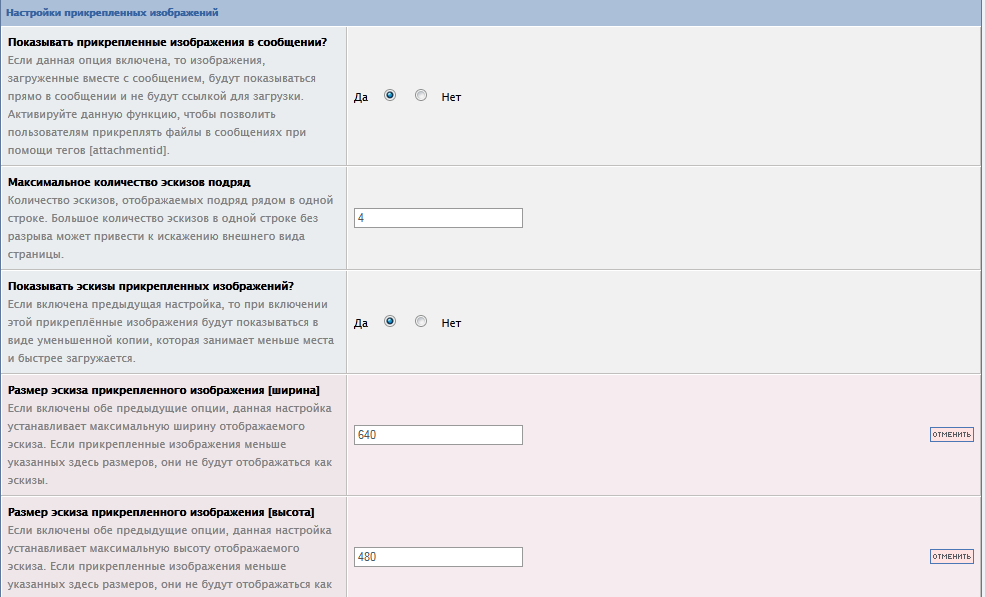Click the "Максимальное количество эскизов подряд" title
Viewport: 985px width, 597px height.
(x=128, y=182)
